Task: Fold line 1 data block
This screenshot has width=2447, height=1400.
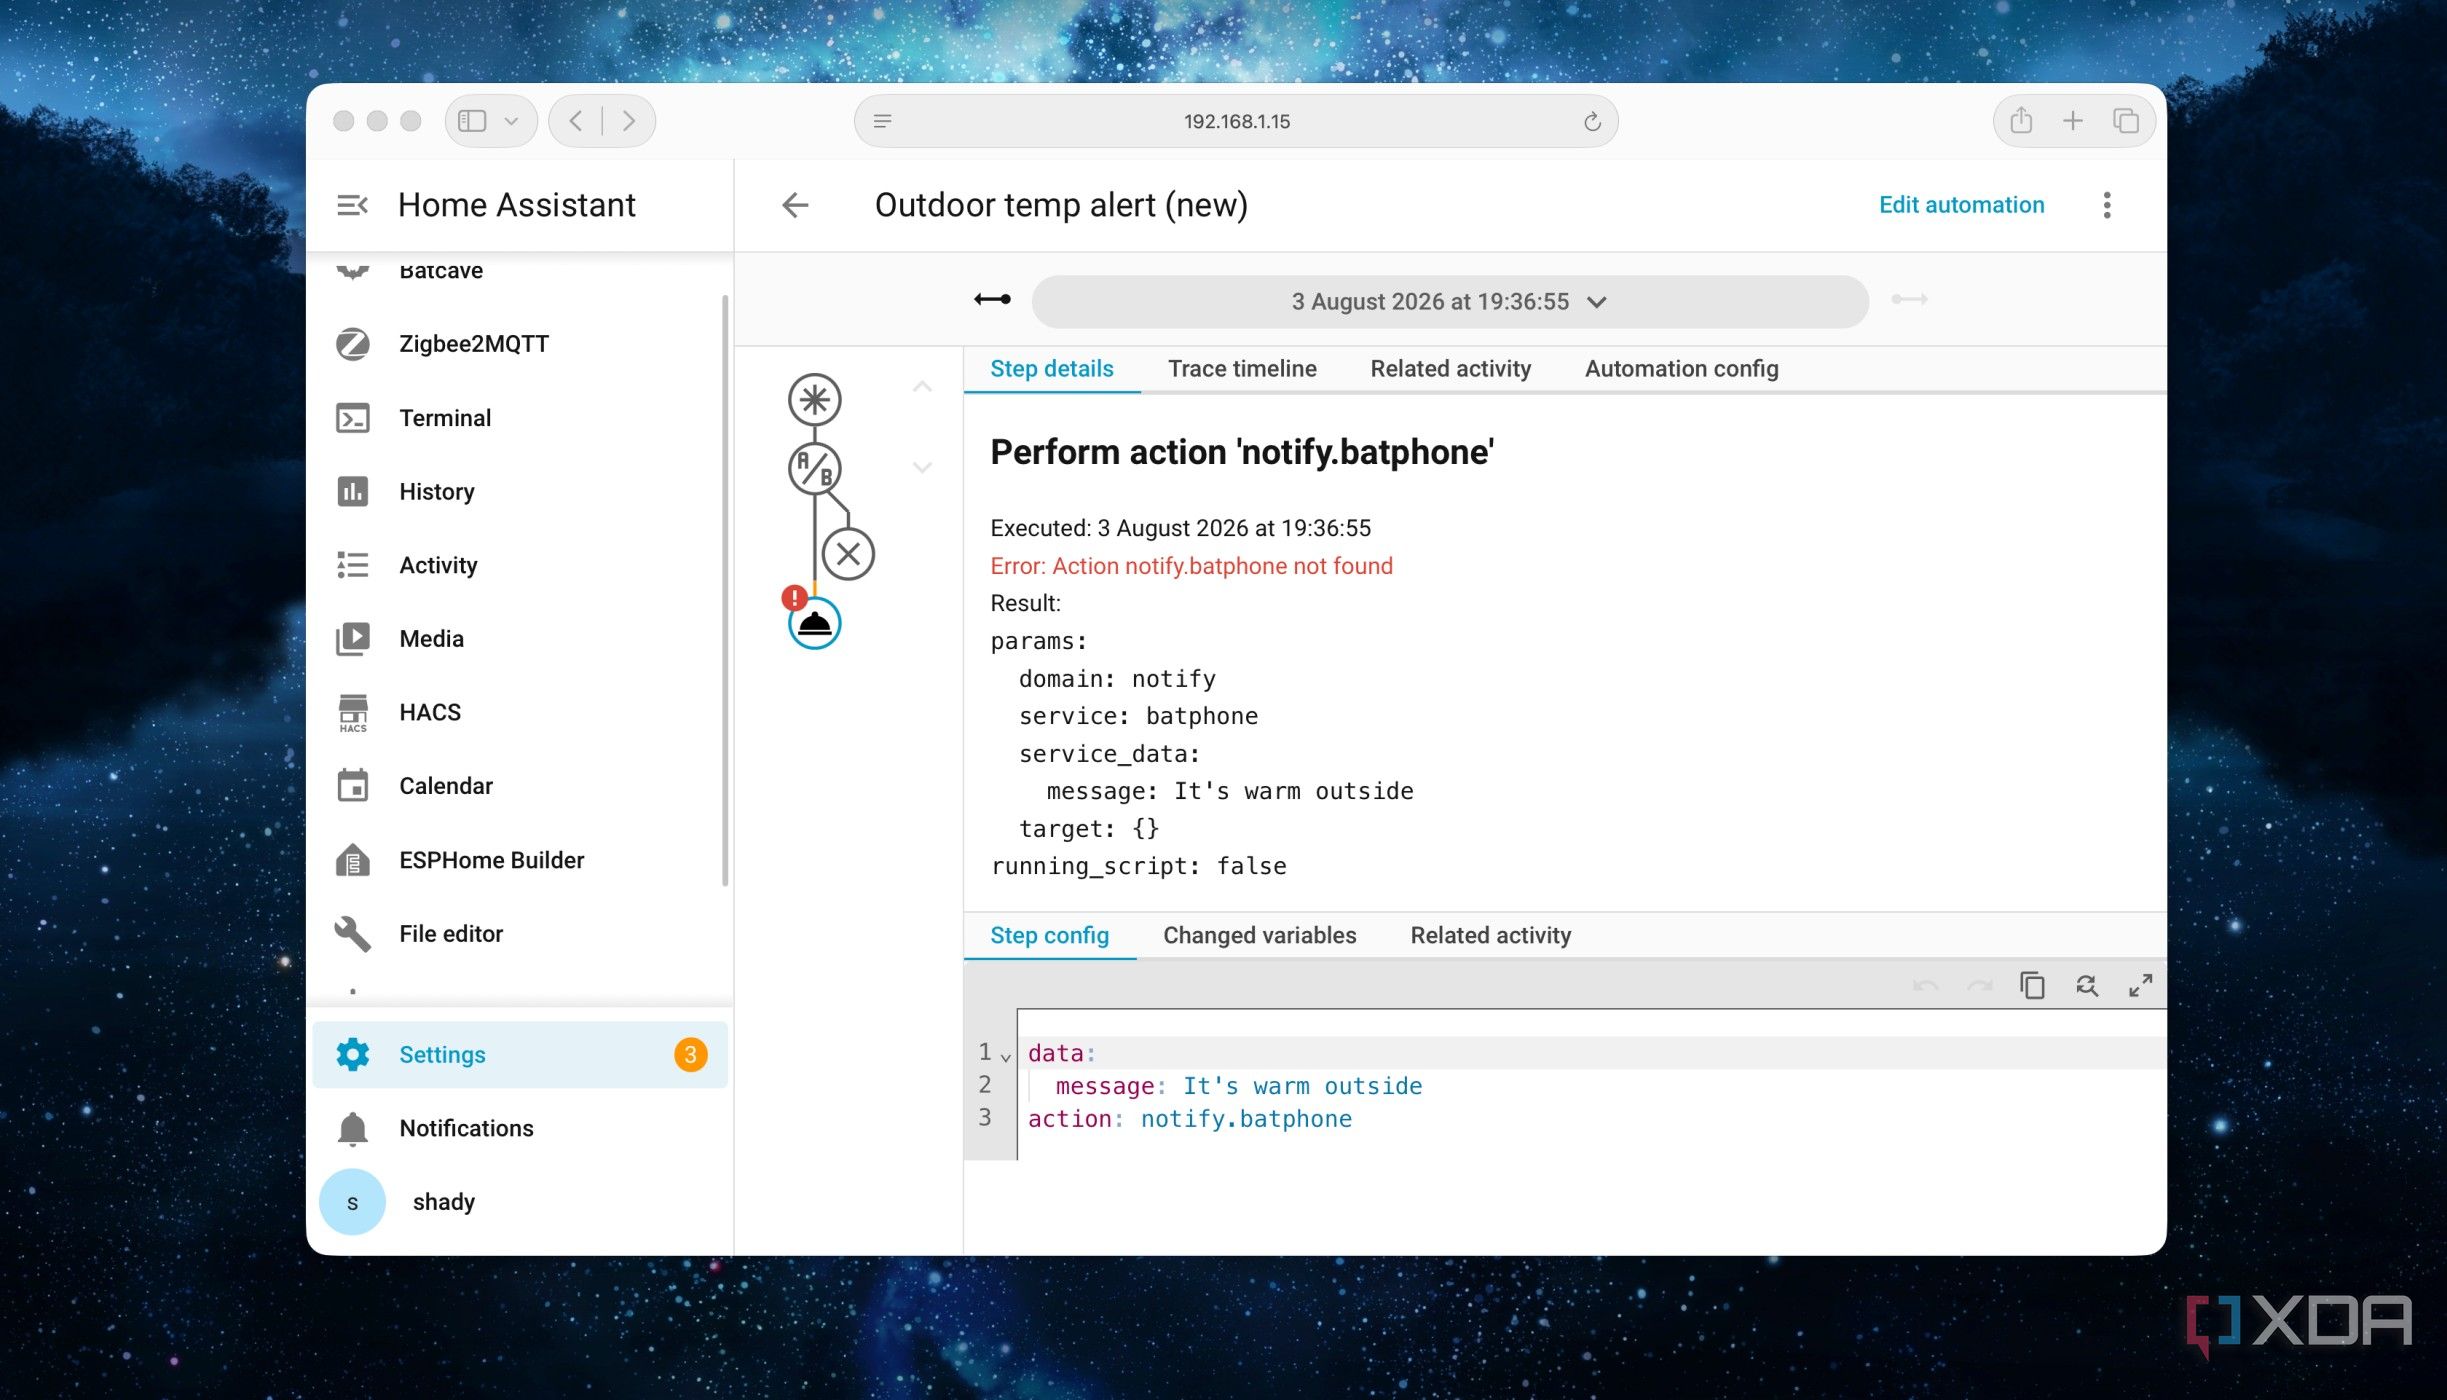Action: 1005,1056
